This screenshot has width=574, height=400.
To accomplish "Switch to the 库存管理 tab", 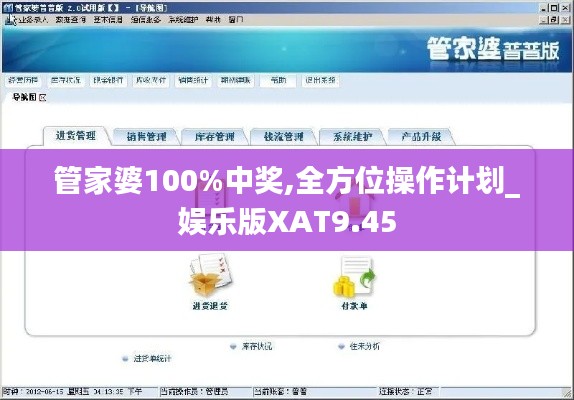I will coord(215,137).
